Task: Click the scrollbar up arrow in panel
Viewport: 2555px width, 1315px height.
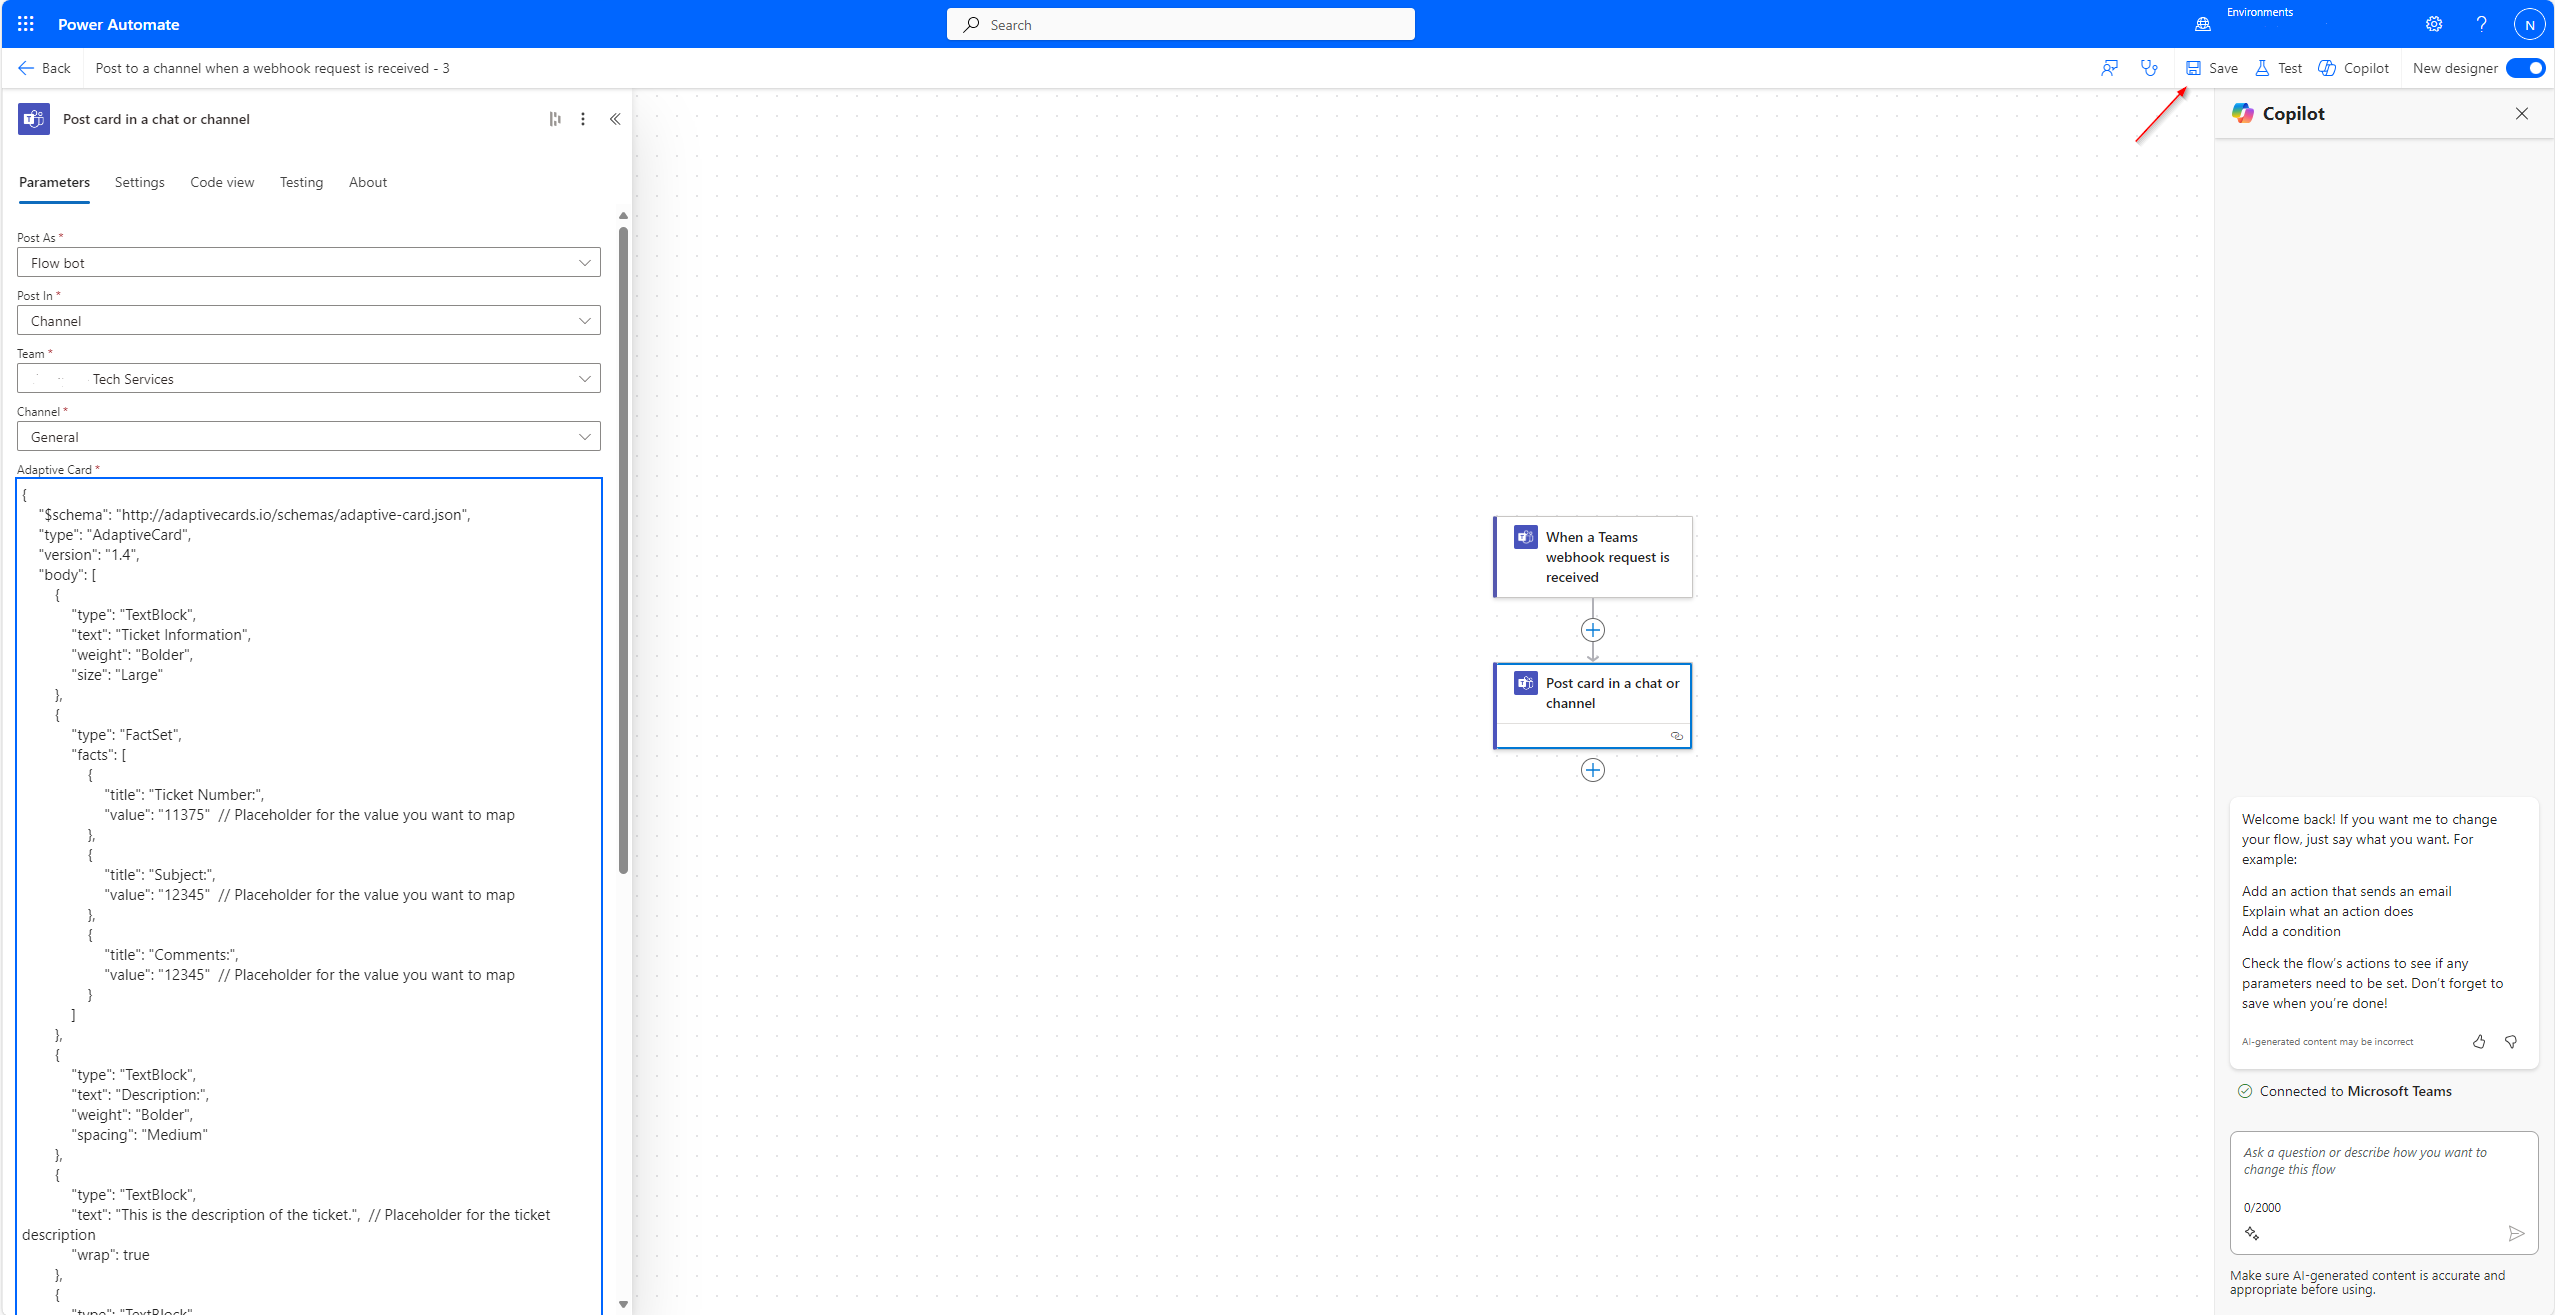Action: (x=623, y=215)
